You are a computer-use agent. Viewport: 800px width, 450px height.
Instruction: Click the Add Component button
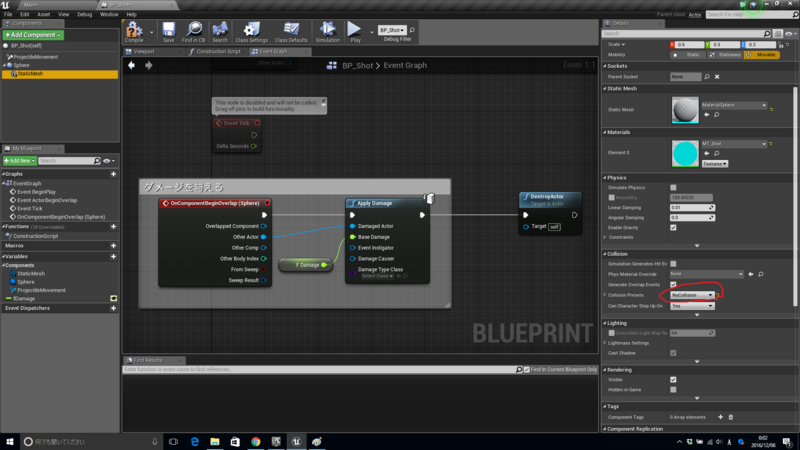pos(33,35)
